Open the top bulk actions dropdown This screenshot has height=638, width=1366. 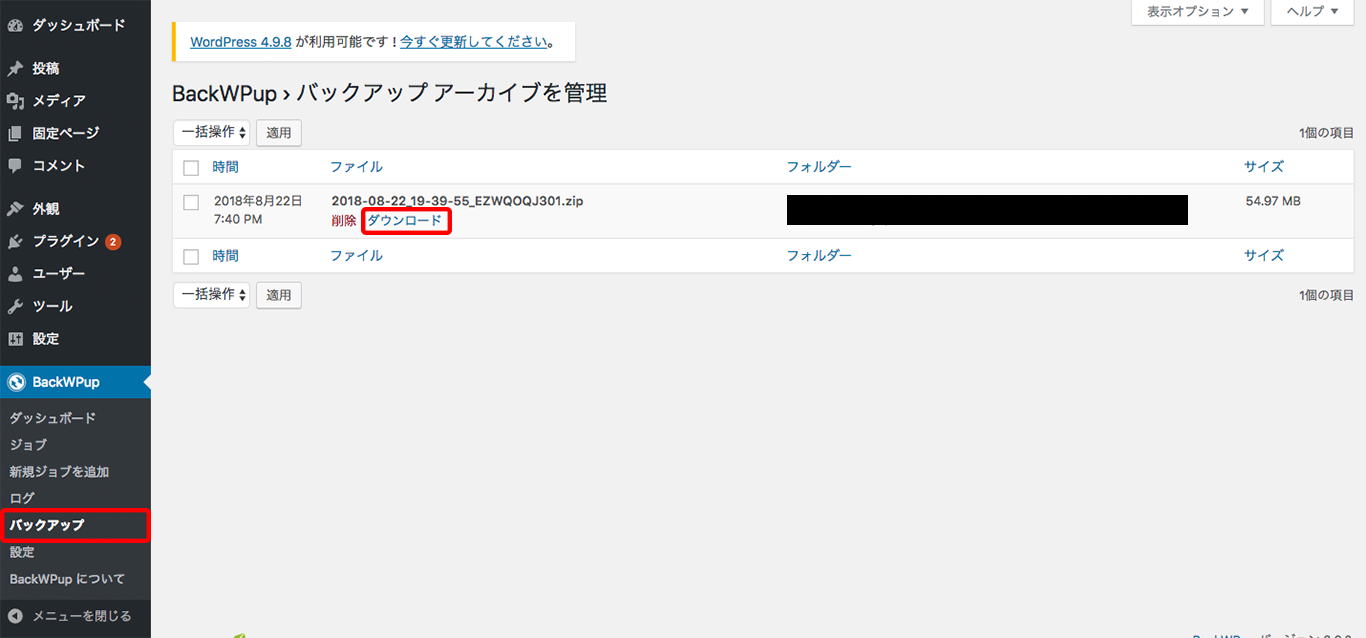[x=211, y=132]
